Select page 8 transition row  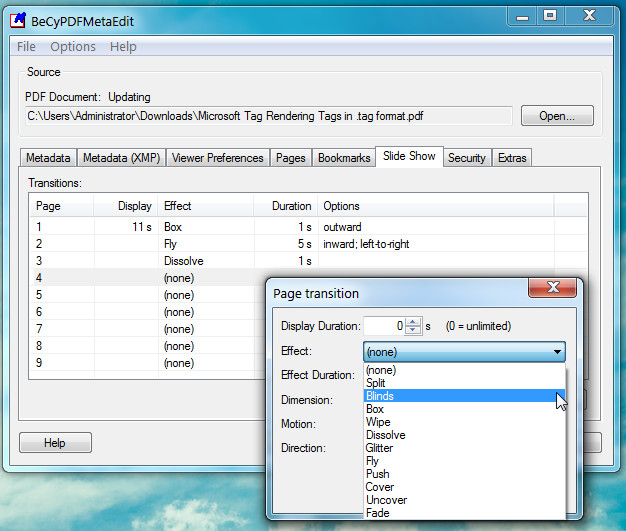click(148, 346)
